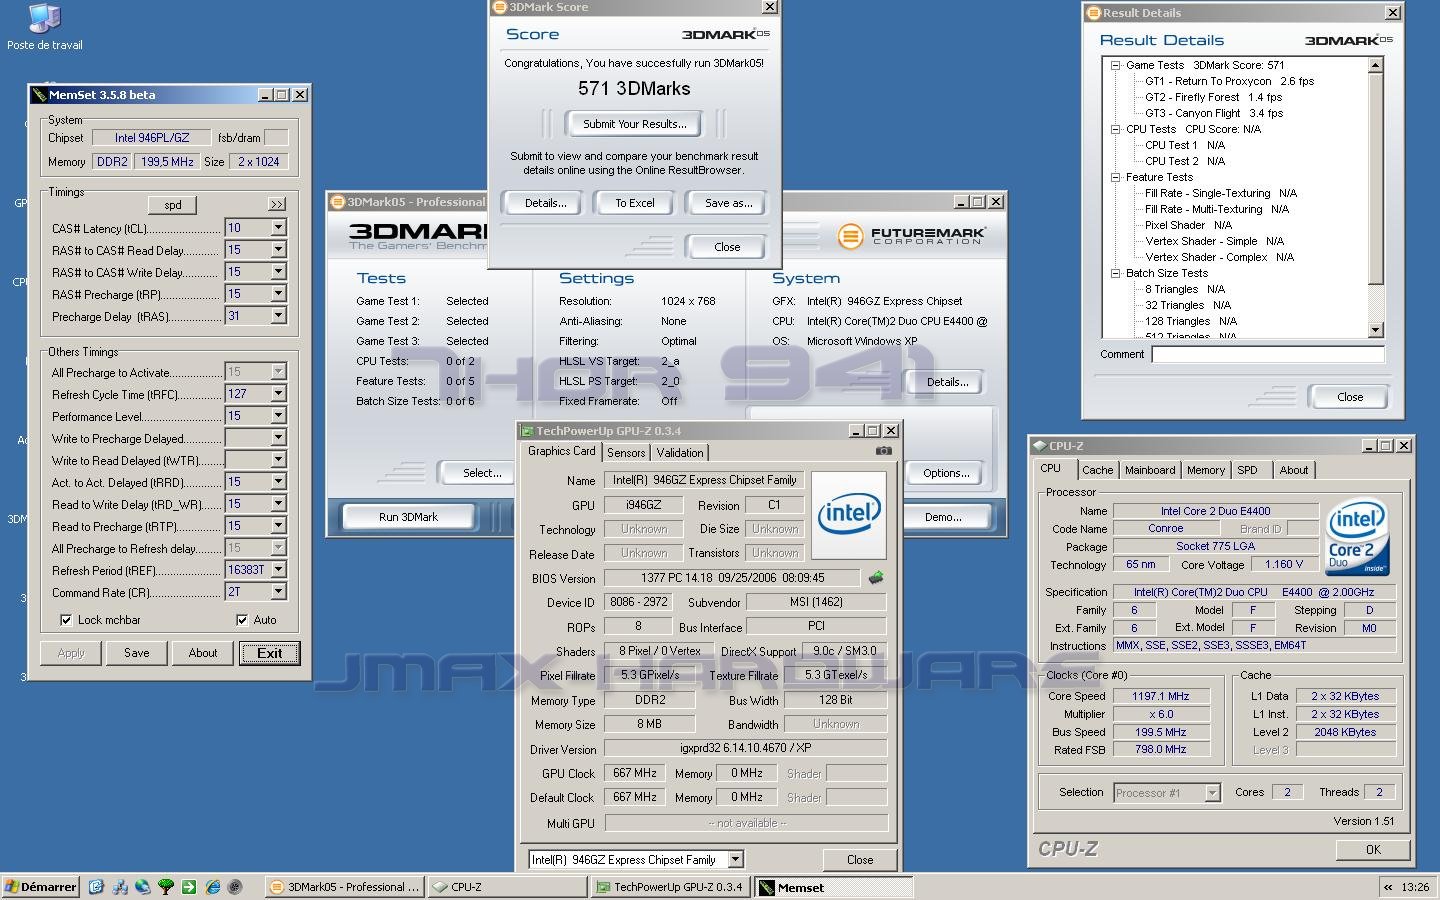
Task: Click the Futuremark logo in 3DMark05 window
Action: pyautogui.click(x=911, y=236)
